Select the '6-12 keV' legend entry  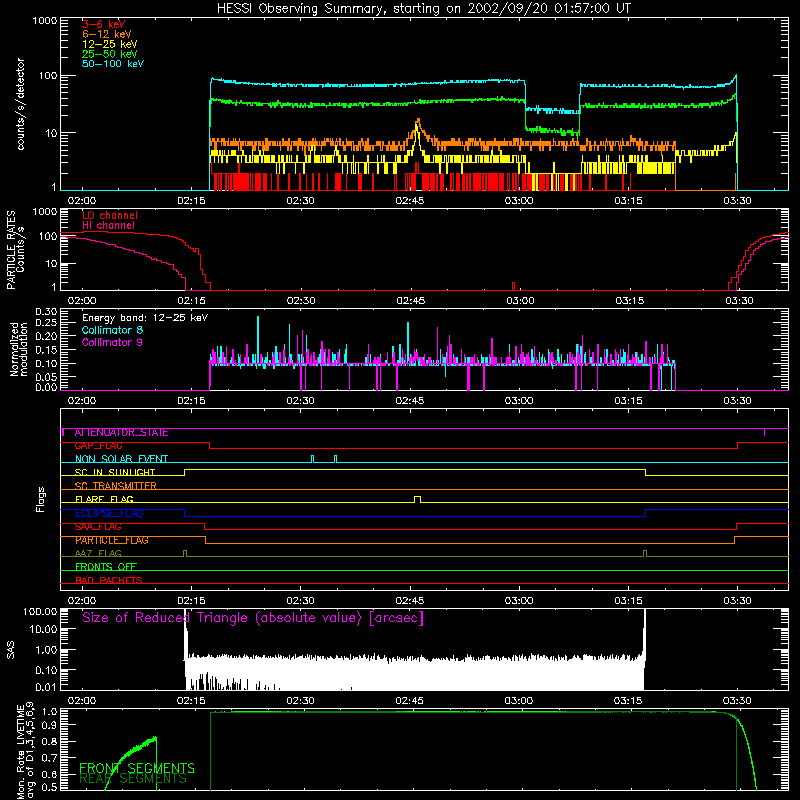(107, 34)
